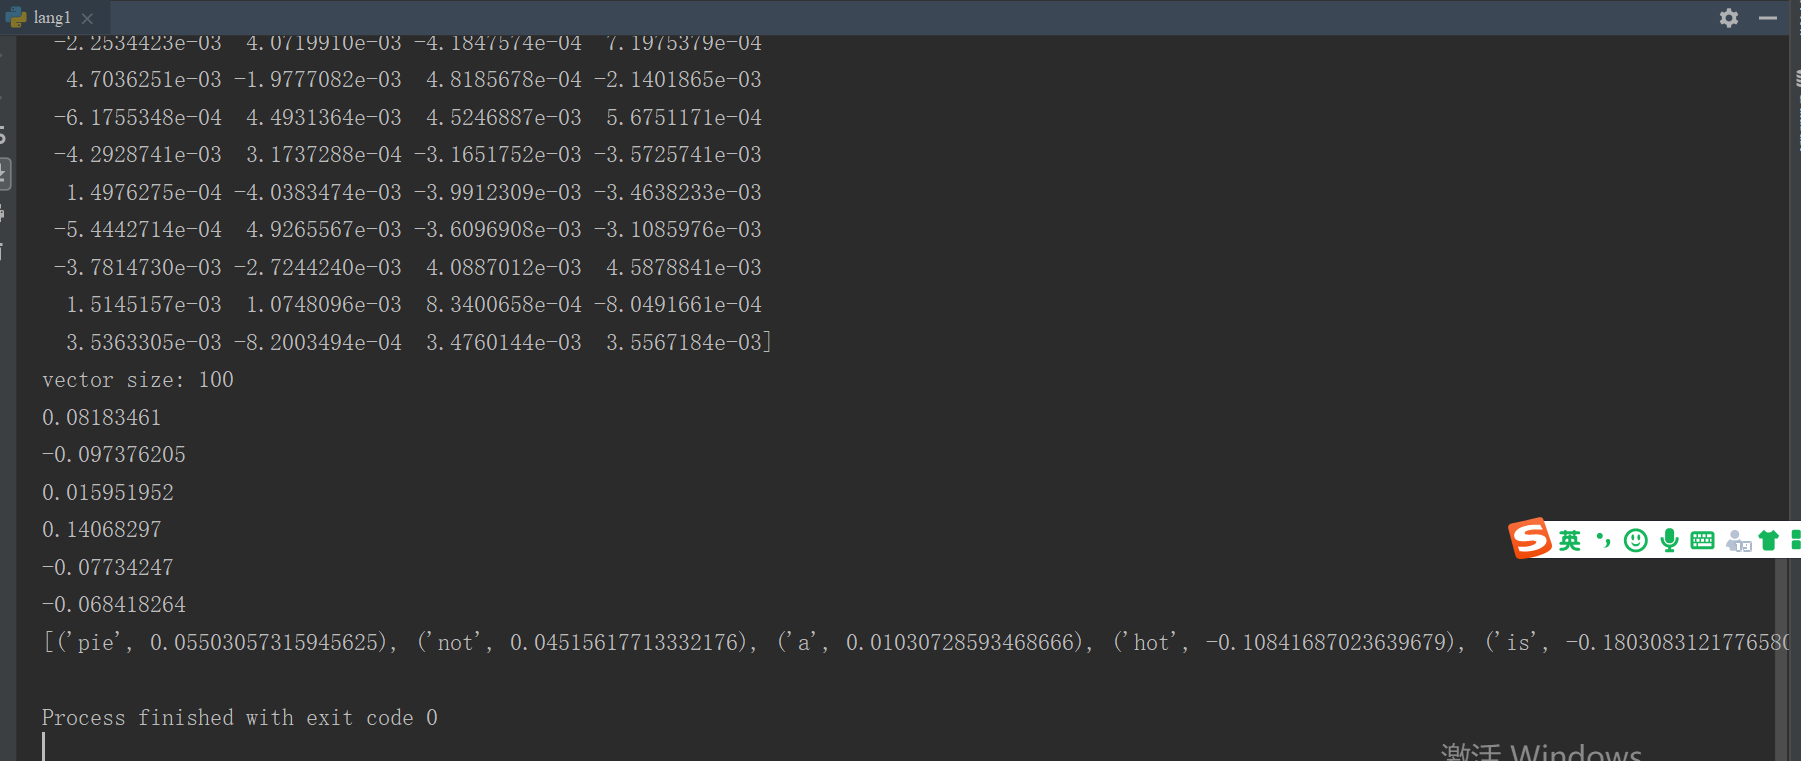Screen dimensions: 1801x761
Task: Click array value -6.1755348e-04
Action: (138, 118)
